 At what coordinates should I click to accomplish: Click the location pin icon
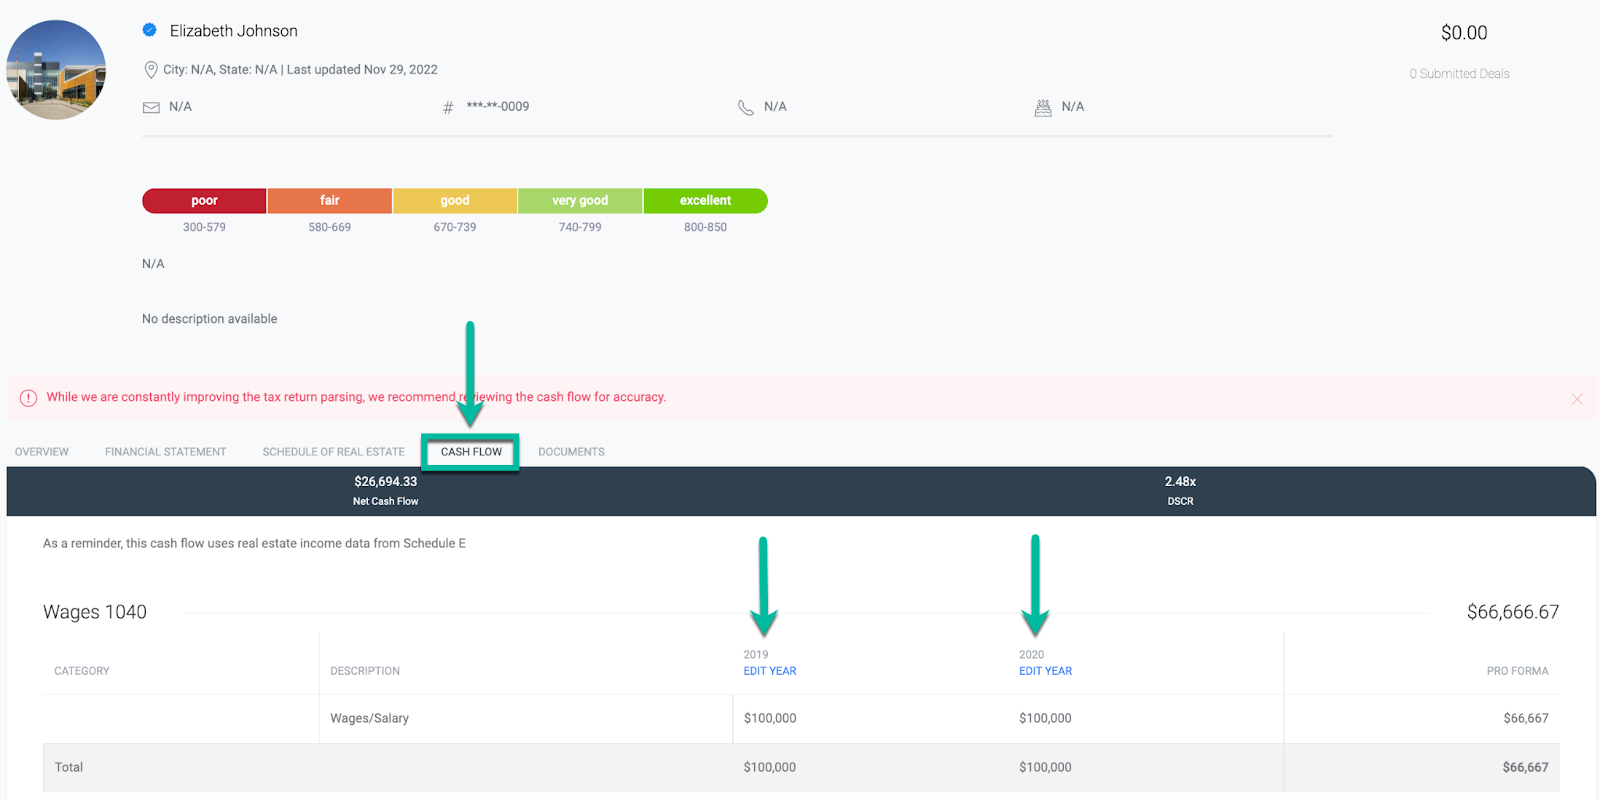[151, 70]
